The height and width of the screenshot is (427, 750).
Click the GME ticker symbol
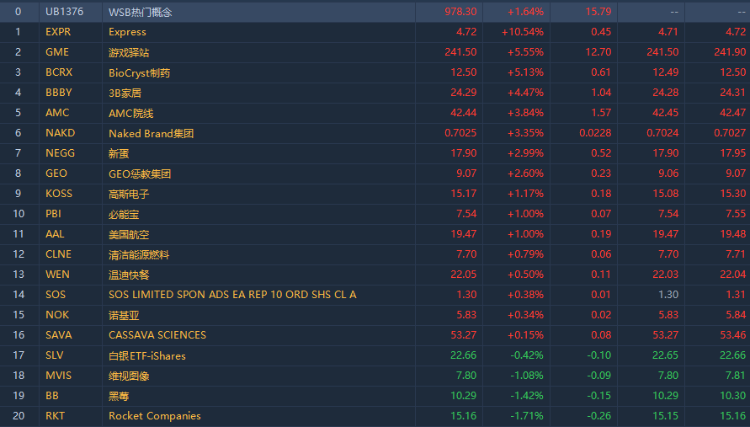(57, 52)
